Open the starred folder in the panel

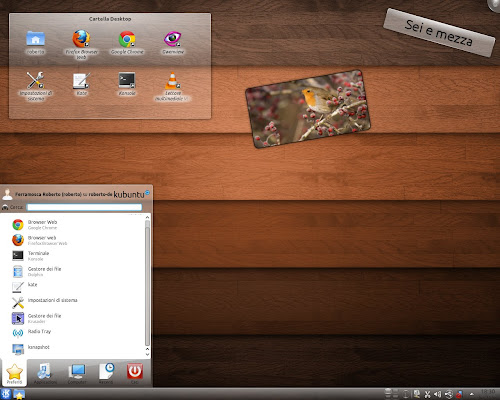(19, 394)
